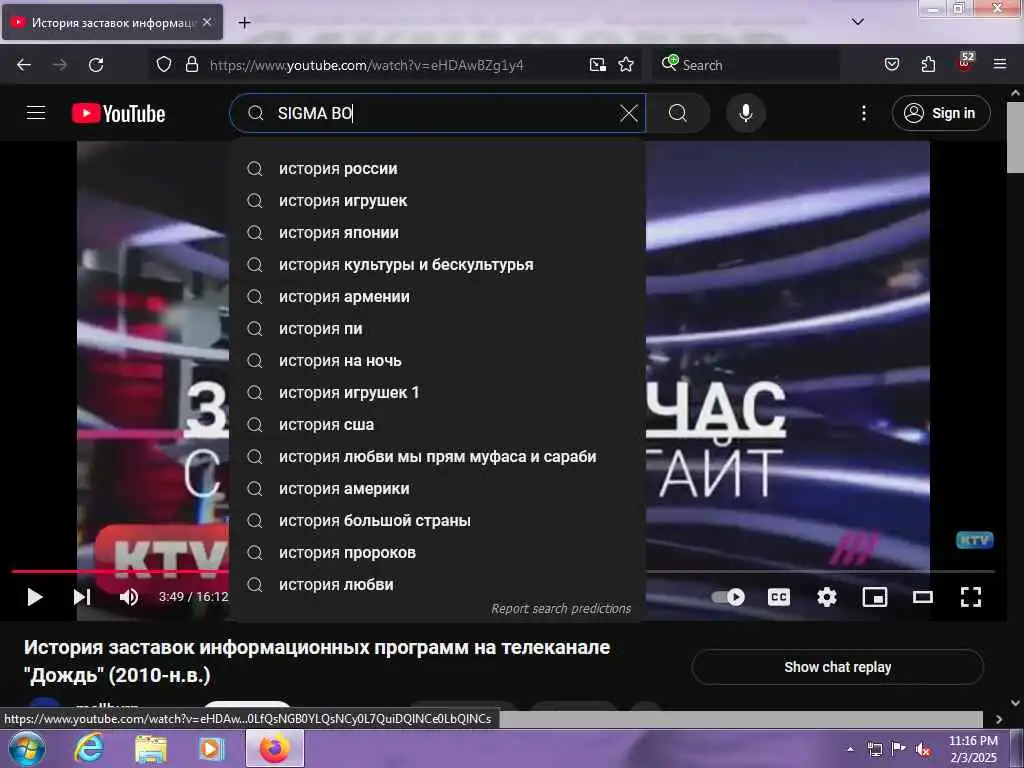The height and width of the screenshot is (768, 1024).
Task: Choose suggestion история игрушек 1
Action: [438, 392]
